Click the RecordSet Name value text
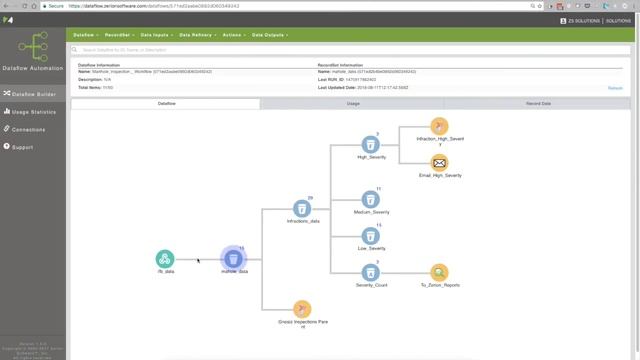This screenshot has height=360, width=640. pos(373,72)
